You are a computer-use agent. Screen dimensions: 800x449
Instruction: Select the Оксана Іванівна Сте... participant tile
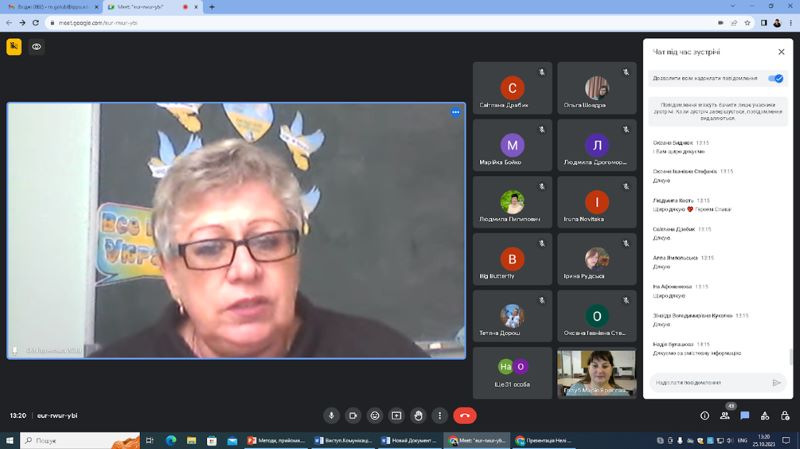596,316
